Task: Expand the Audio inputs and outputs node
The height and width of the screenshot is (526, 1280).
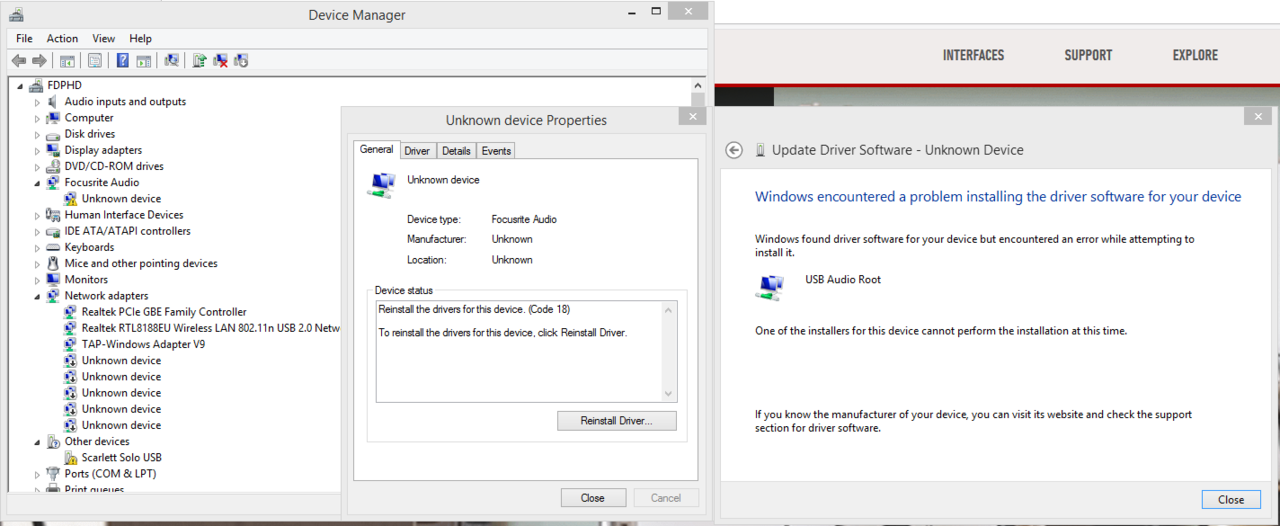Action: point(38,102)
